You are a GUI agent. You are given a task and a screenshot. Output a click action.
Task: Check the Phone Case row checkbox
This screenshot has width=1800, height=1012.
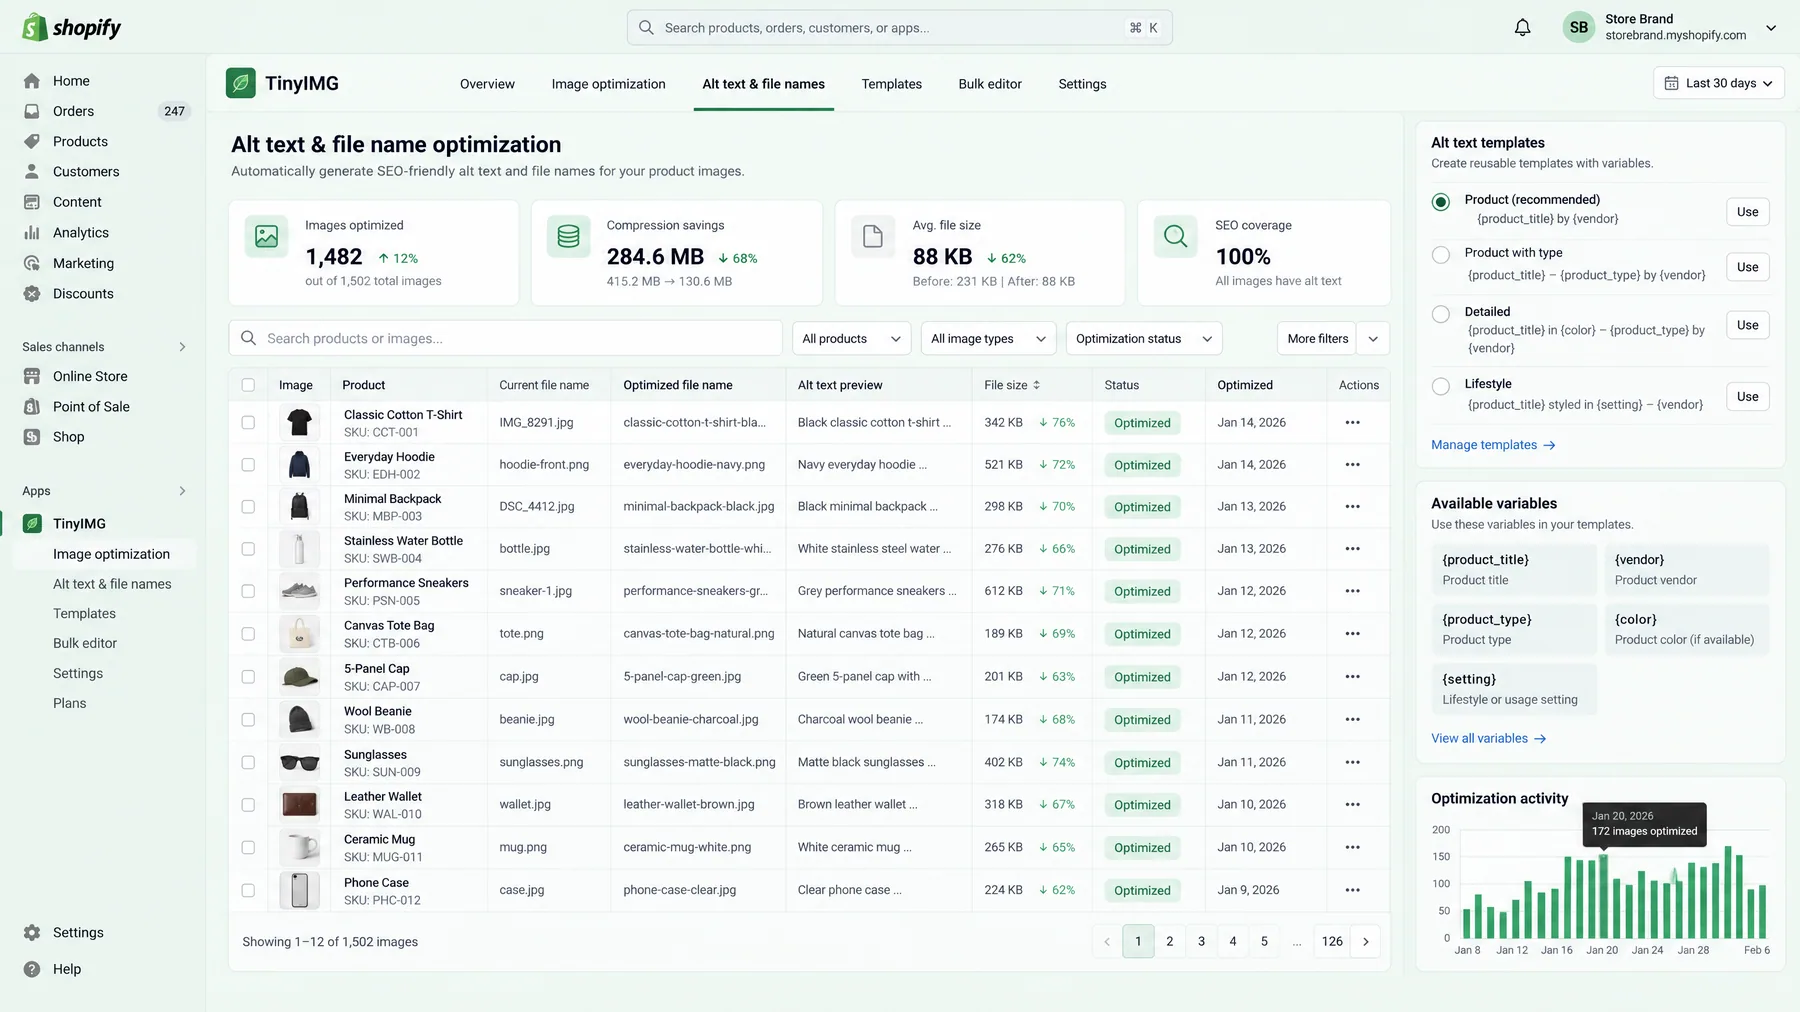[248, 891]
